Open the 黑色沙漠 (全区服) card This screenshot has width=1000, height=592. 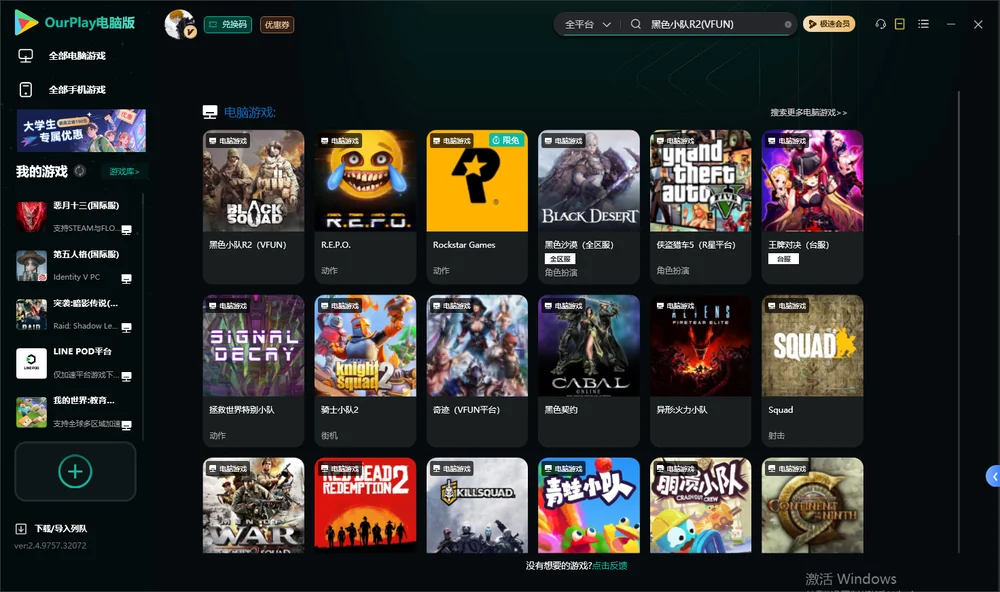tap(589, 207)
